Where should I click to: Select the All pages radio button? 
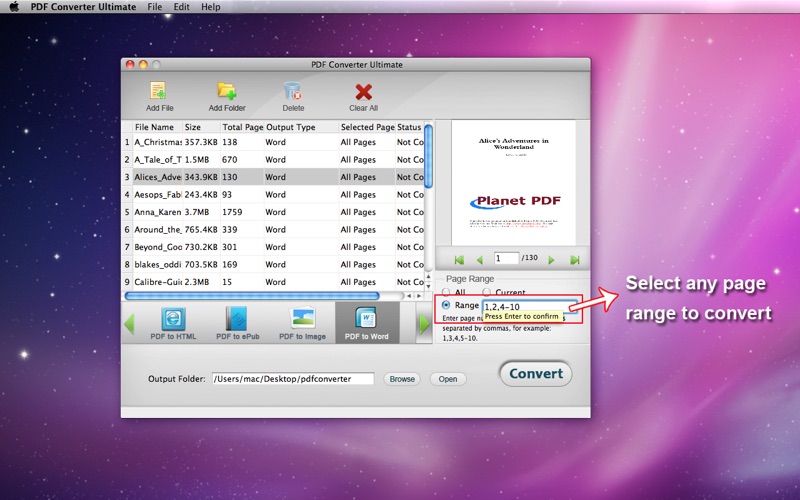(x=446, y=292)
